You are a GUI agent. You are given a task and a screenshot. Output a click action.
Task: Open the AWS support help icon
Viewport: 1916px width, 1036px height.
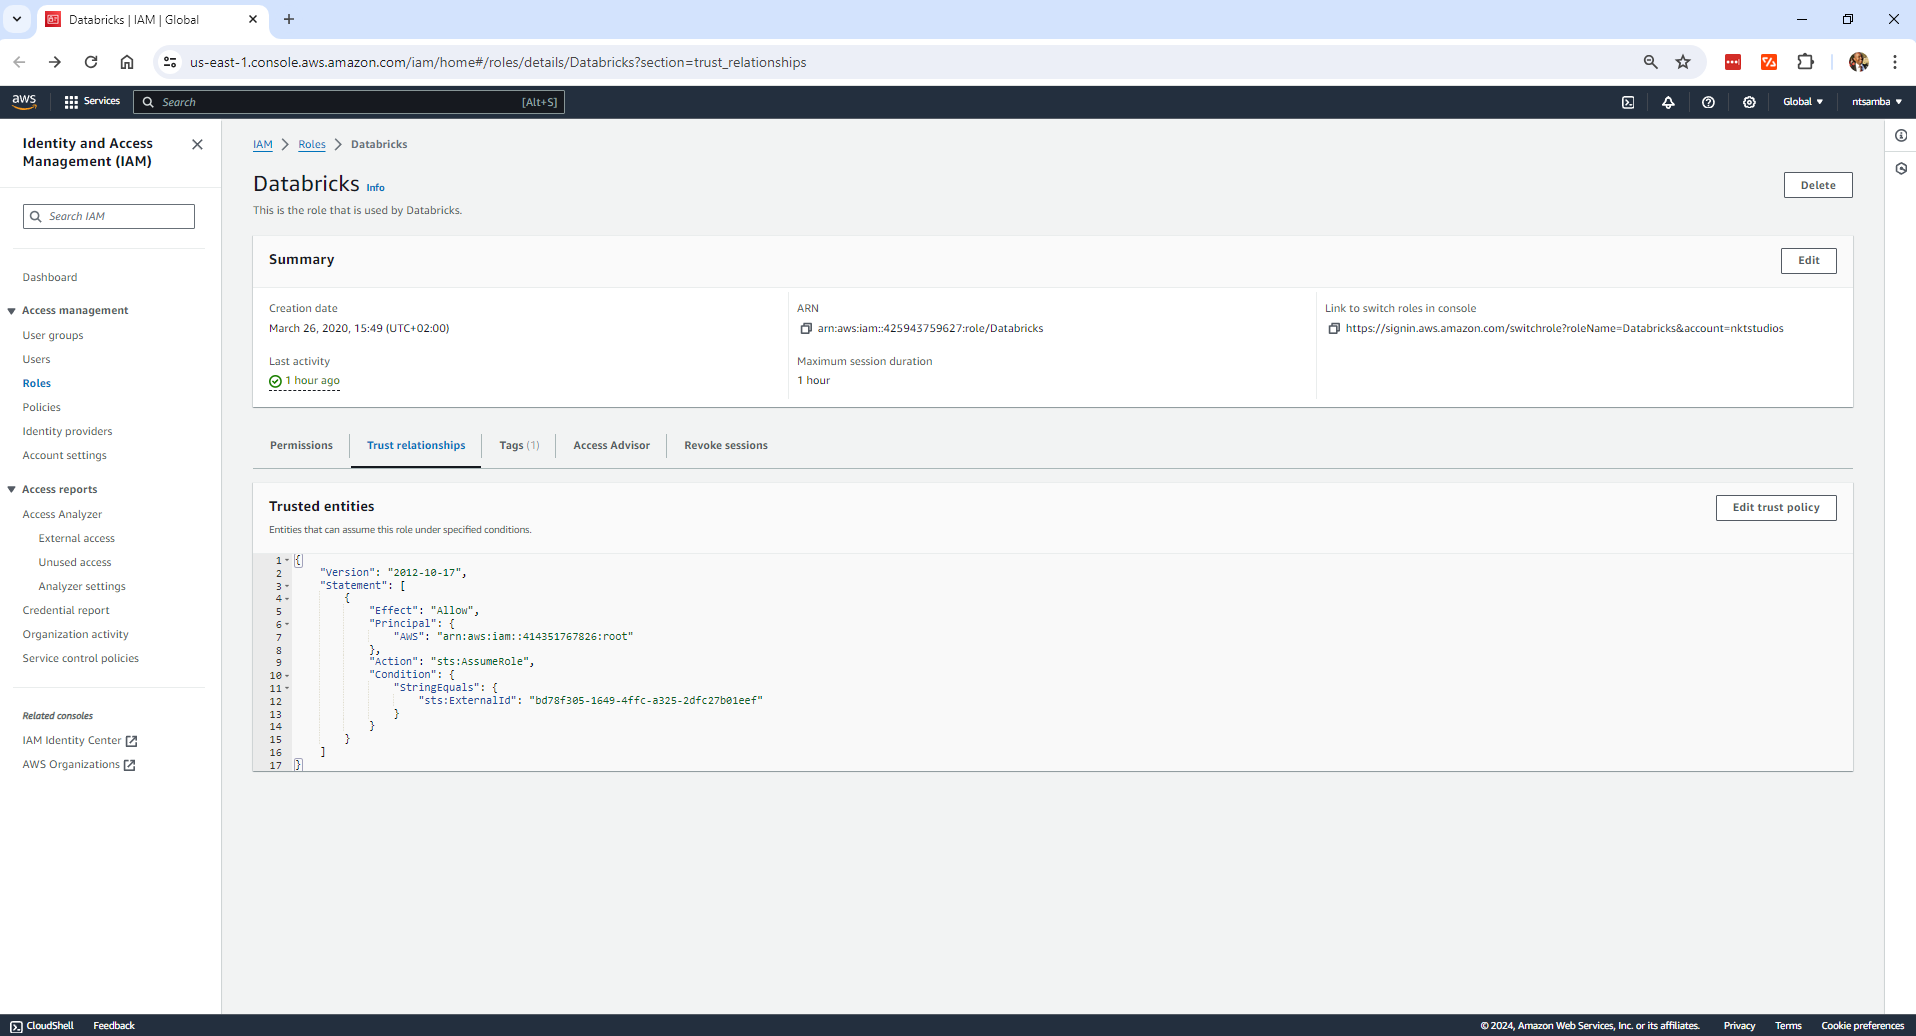coord(1708,102)
